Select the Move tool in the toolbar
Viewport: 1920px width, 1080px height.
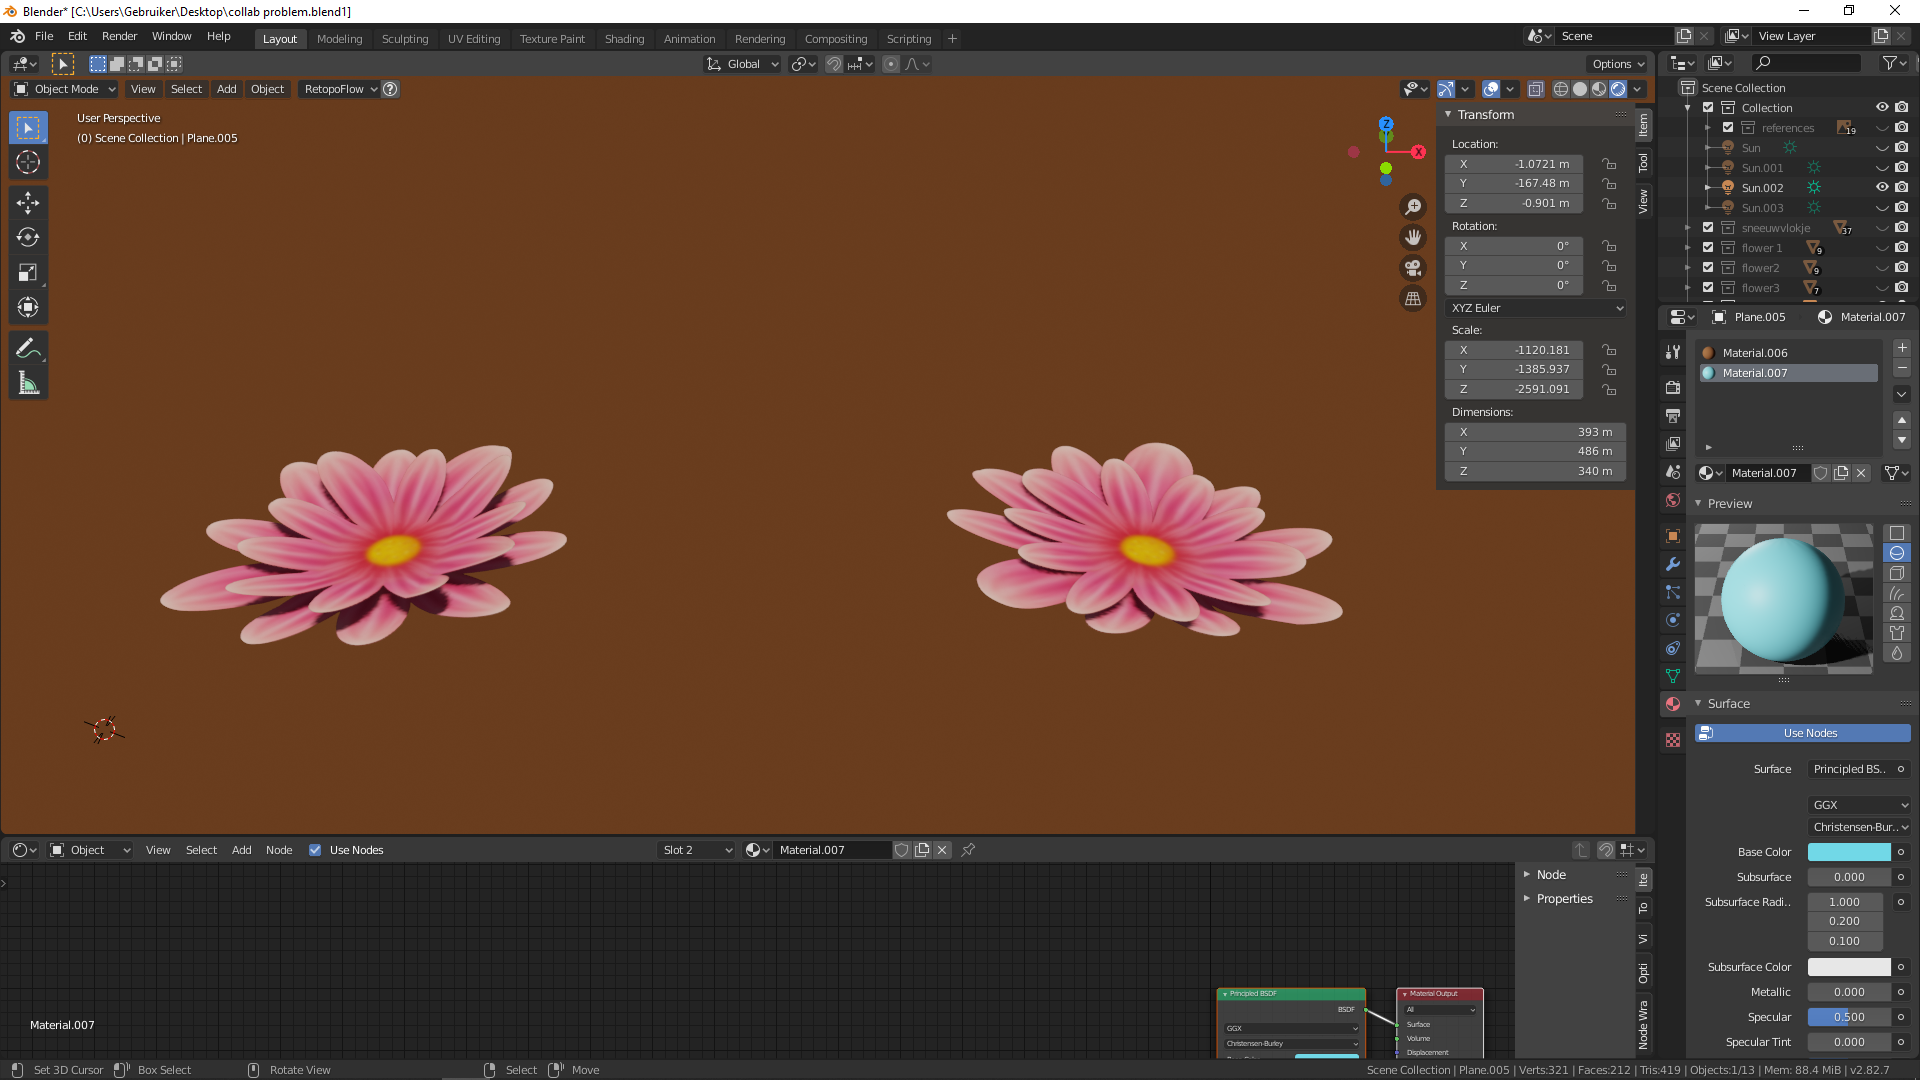[28, 202]
